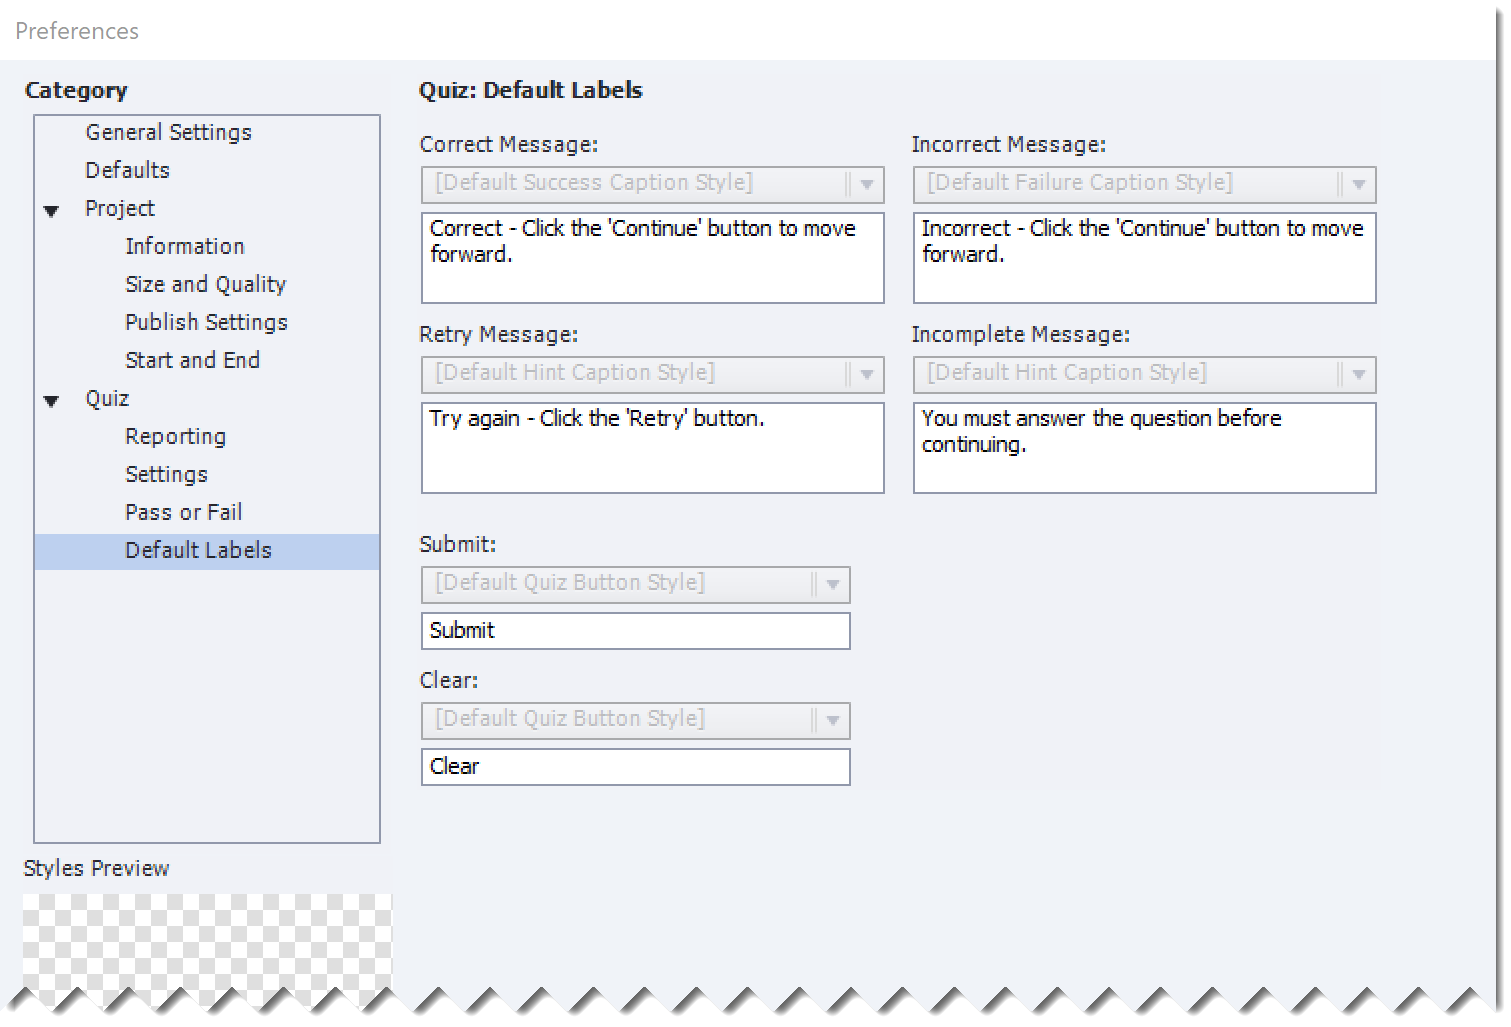Open the Defaults category
The width and height of the screenshot is (1511, 1027).
coord(127,170)
